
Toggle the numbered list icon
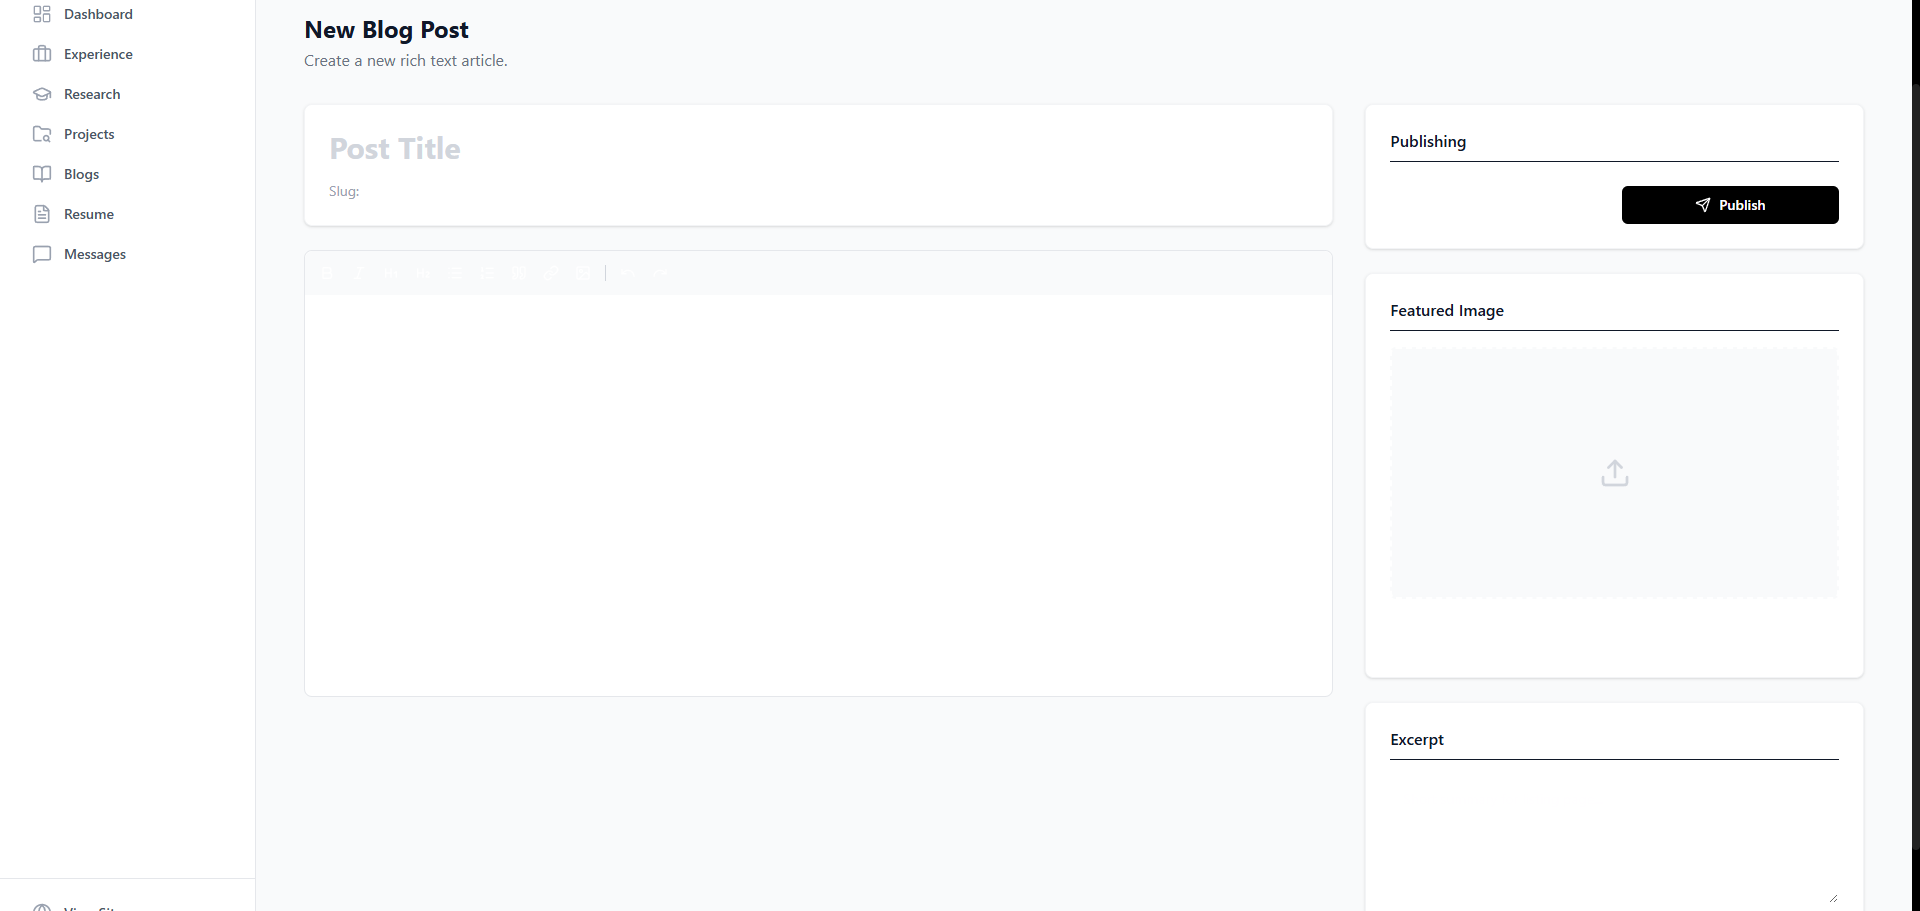pyautogui.click(x=487, y=273)
